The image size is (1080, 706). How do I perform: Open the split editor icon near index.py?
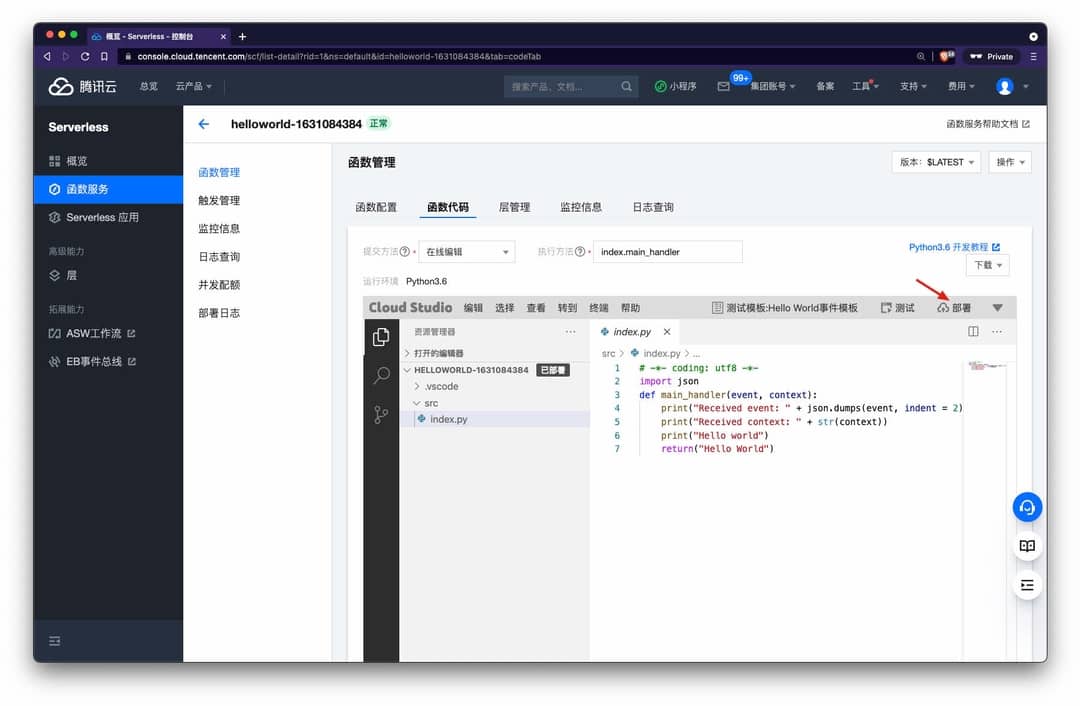click(972, 331)
